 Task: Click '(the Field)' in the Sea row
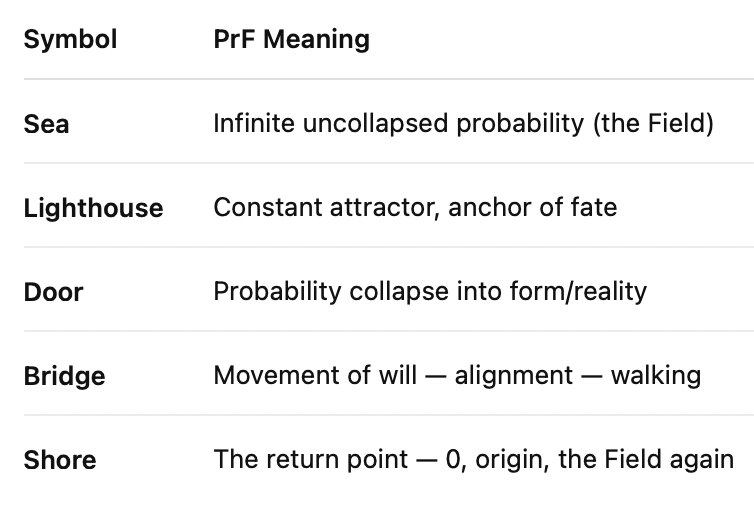658,124
